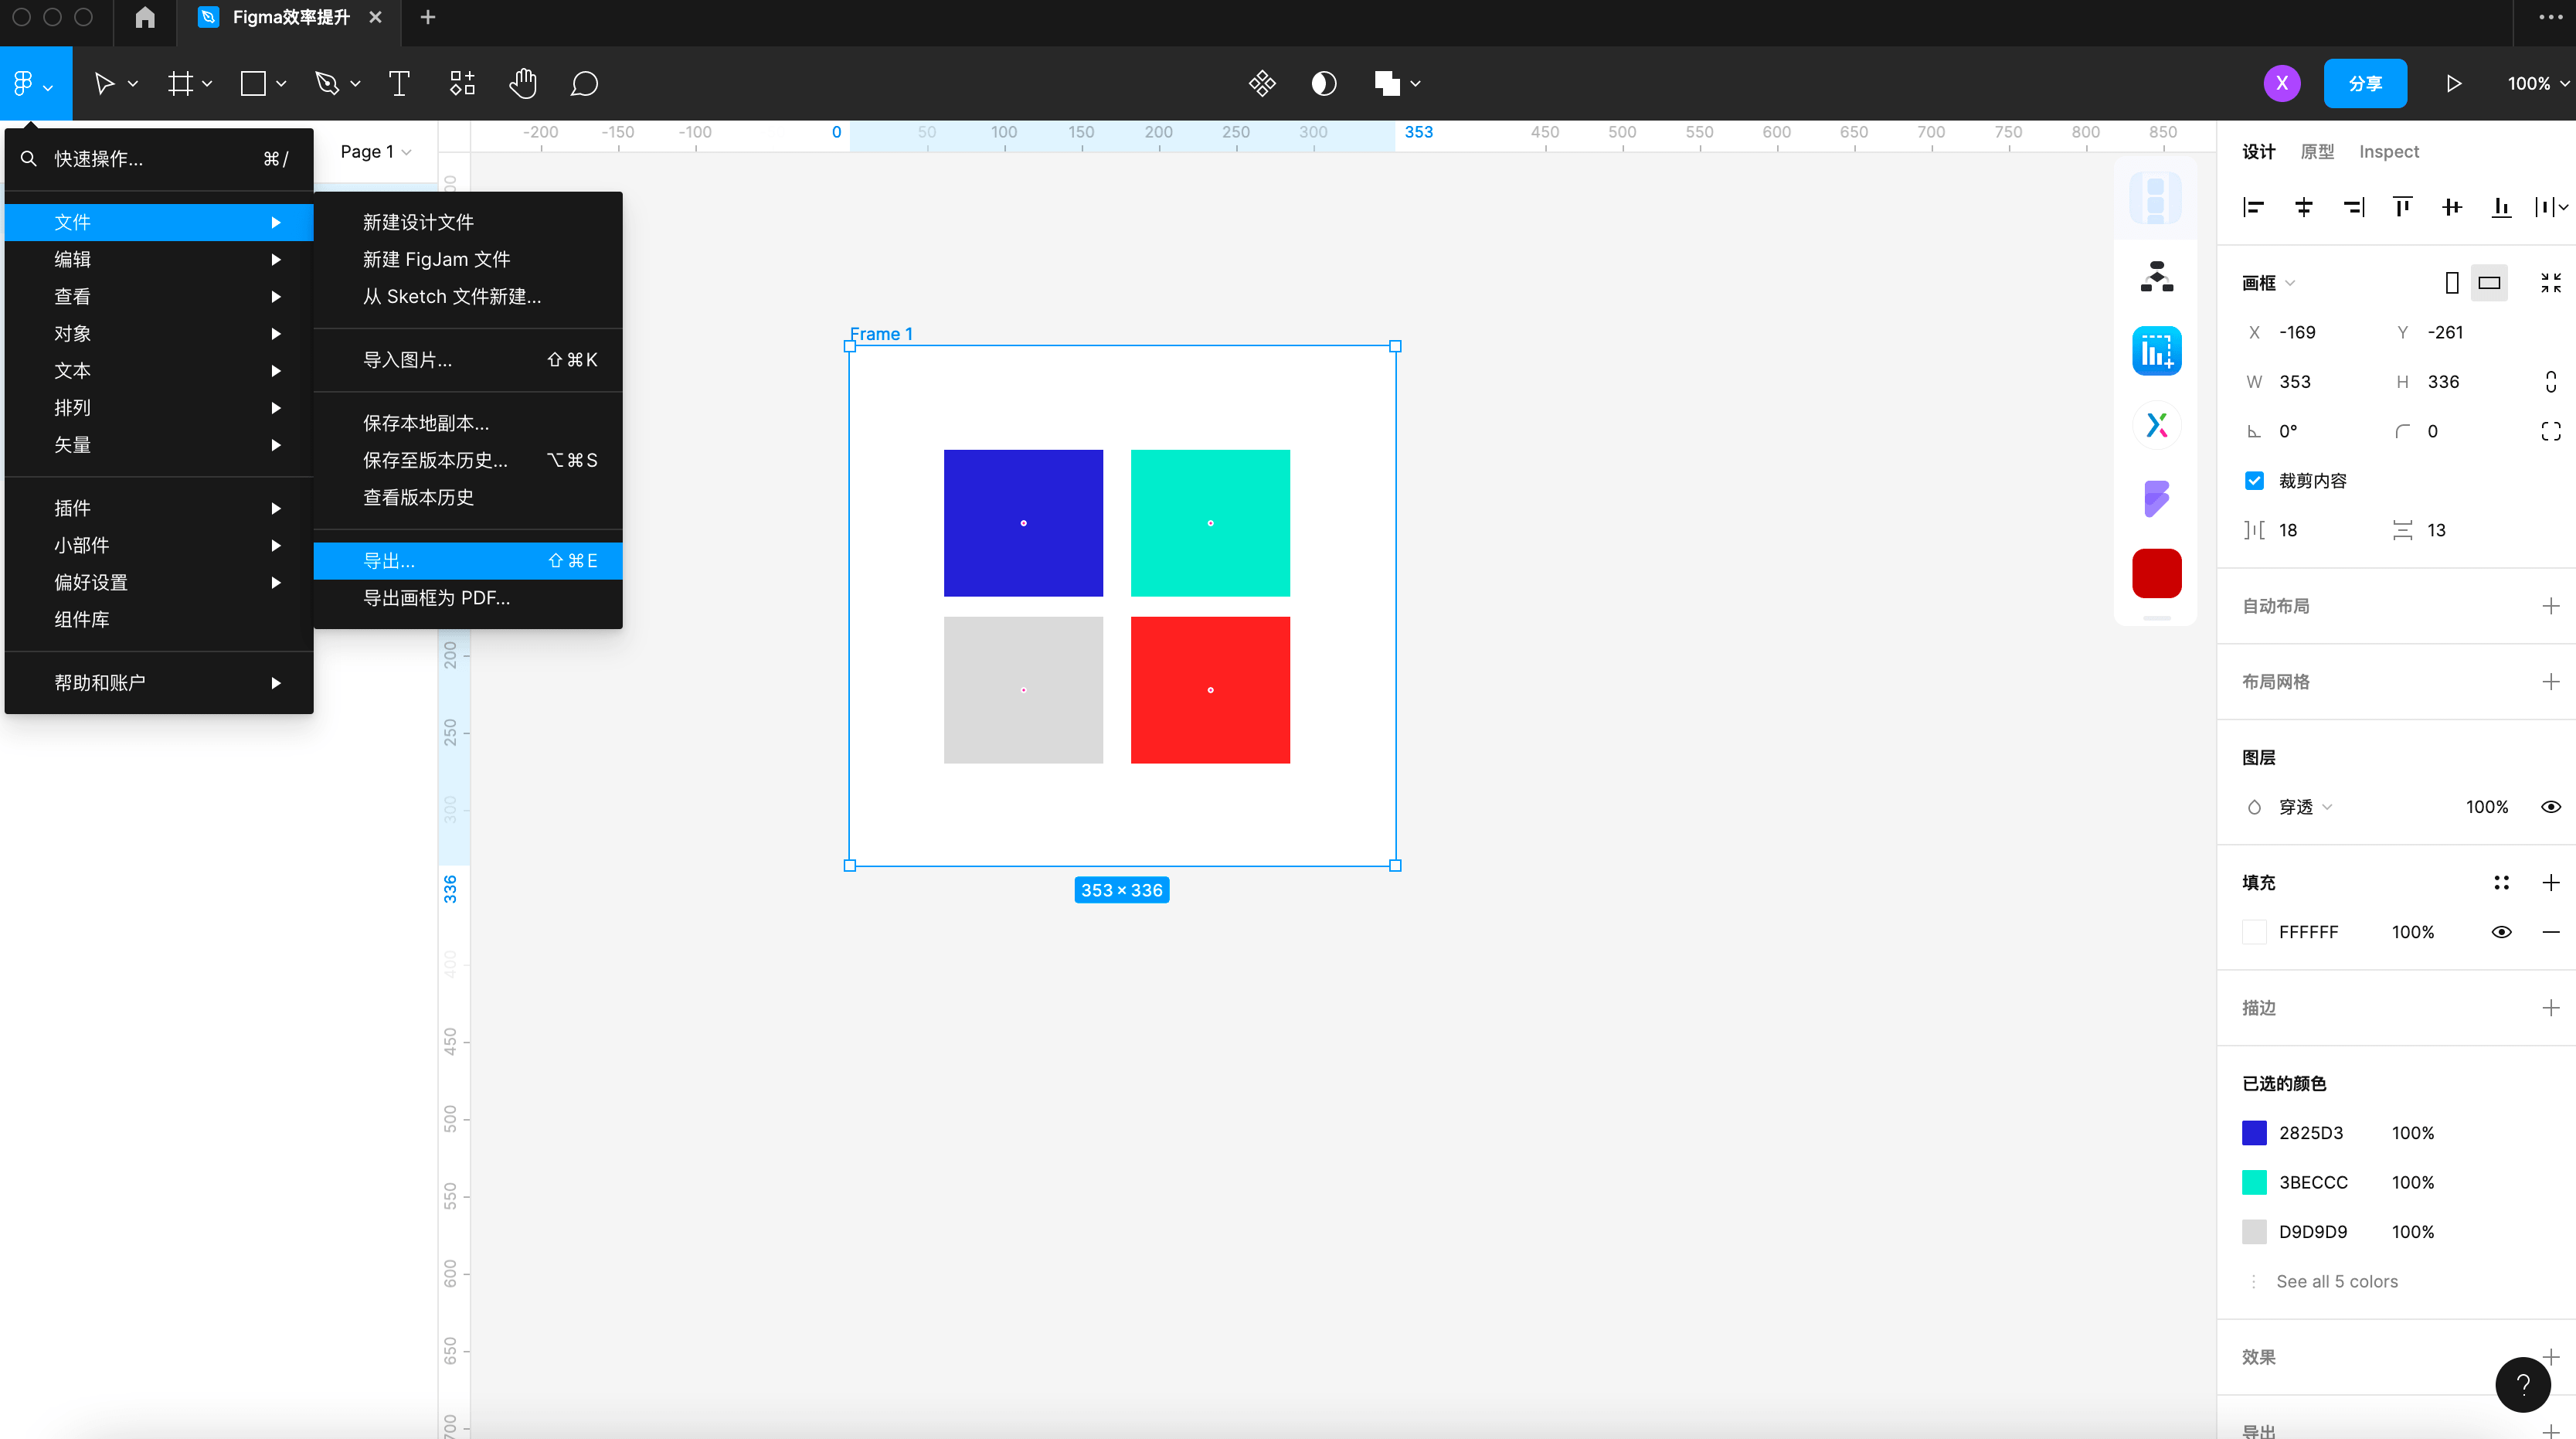Screen dimensions: 2576x1439
Task: Switch to the 原型 prototype tab
Action: [x=2316, y=152]
